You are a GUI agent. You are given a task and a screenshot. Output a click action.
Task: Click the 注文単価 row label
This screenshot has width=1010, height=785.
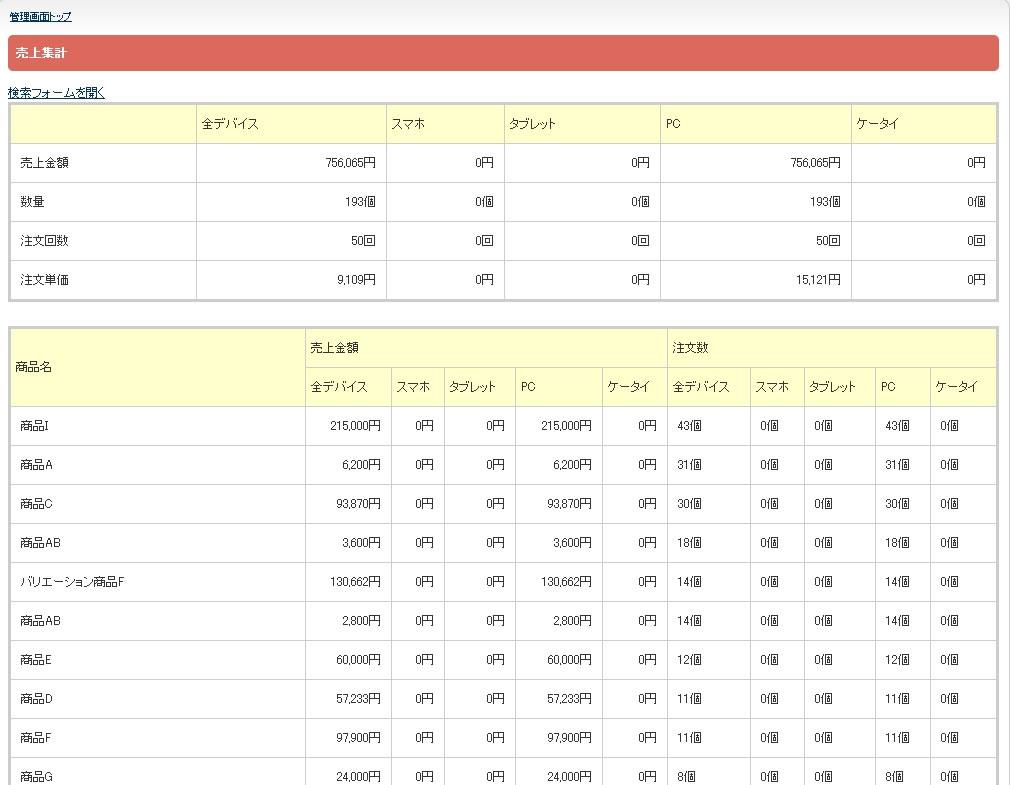pos(44,280)
